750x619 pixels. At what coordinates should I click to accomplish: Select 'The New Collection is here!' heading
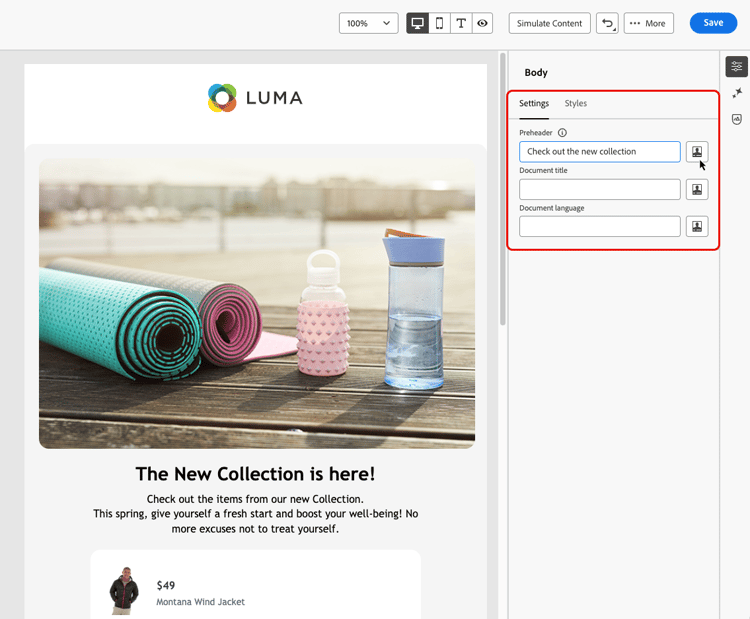point(255,474)
